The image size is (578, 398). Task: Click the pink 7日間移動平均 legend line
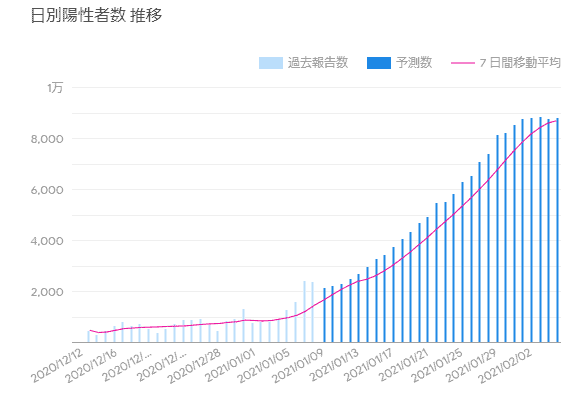[x=463, y=63]
